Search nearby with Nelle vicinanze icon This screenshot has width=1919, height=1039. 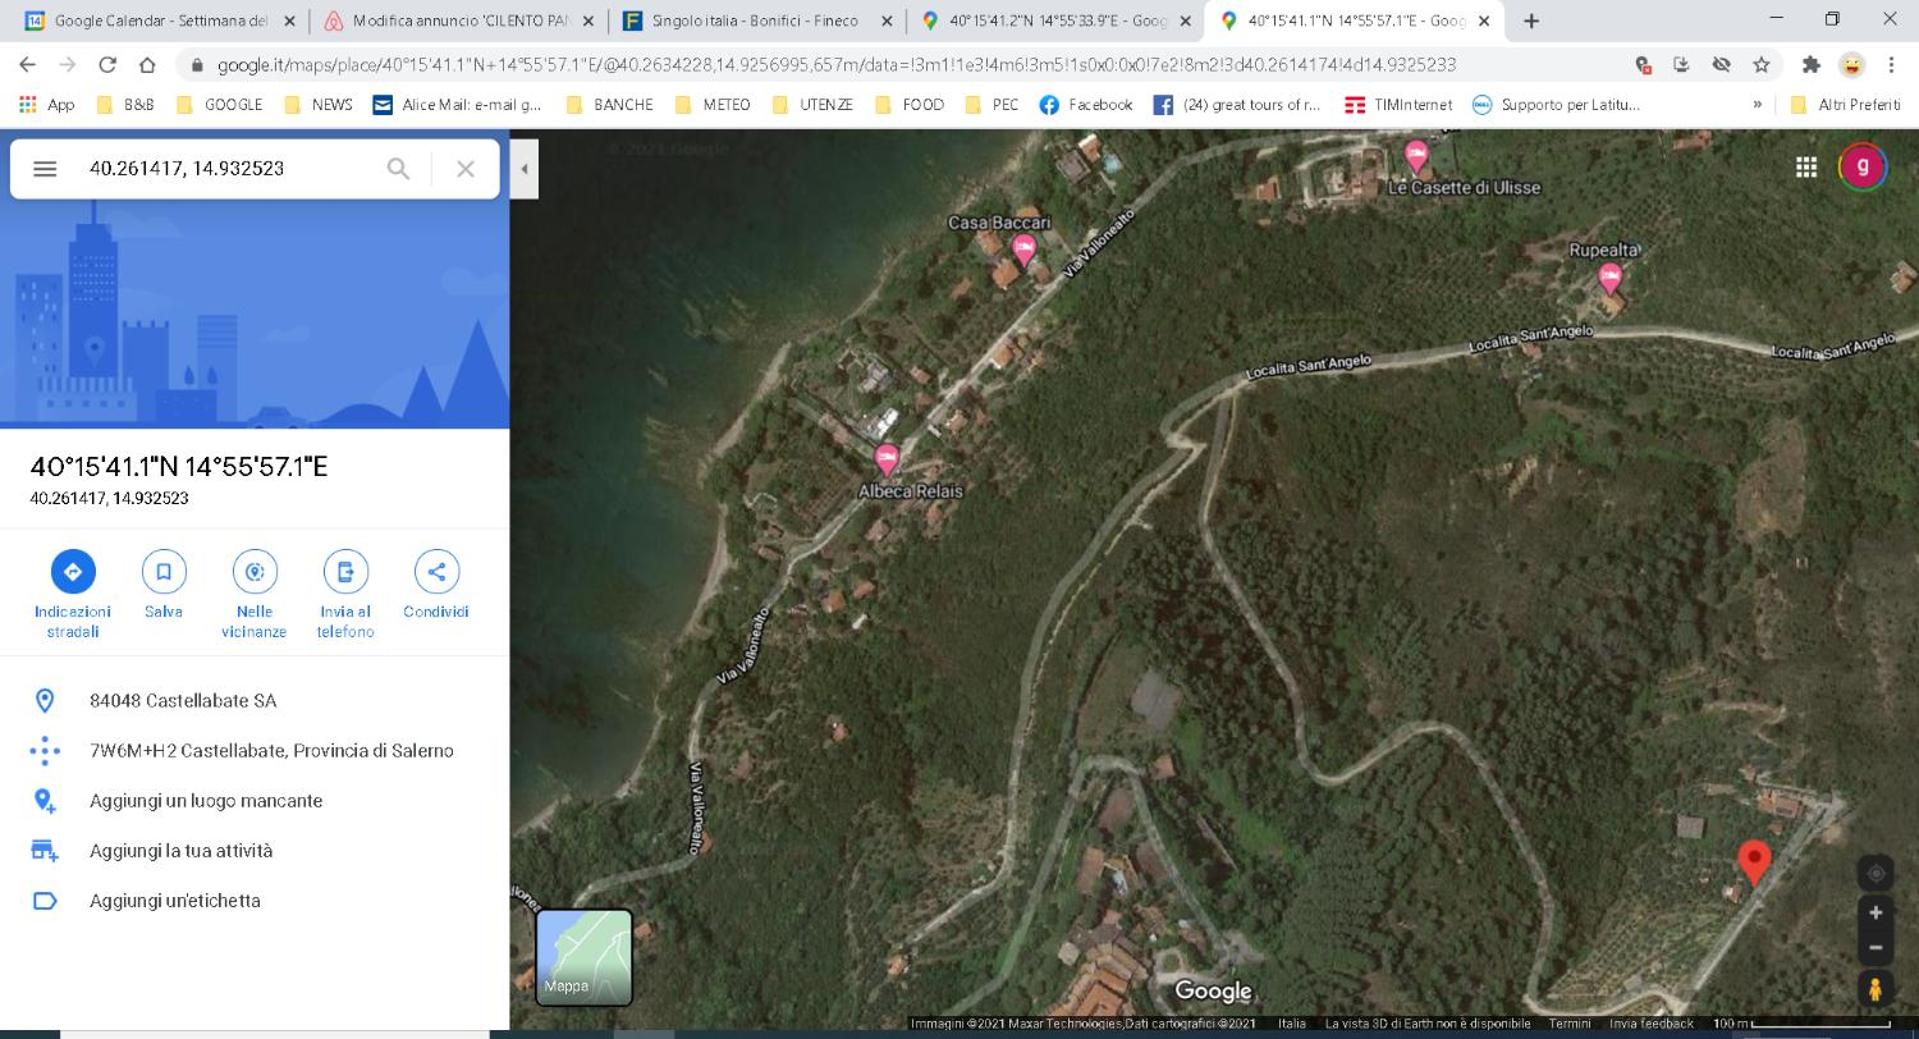tap(254, 571)
